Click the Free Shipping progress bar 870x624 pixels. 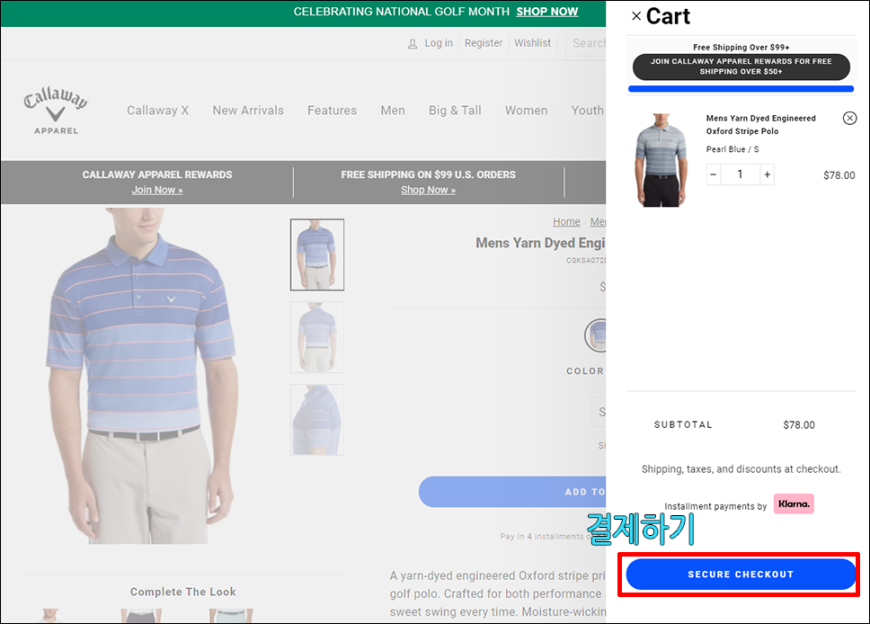(x=741, y=89)
